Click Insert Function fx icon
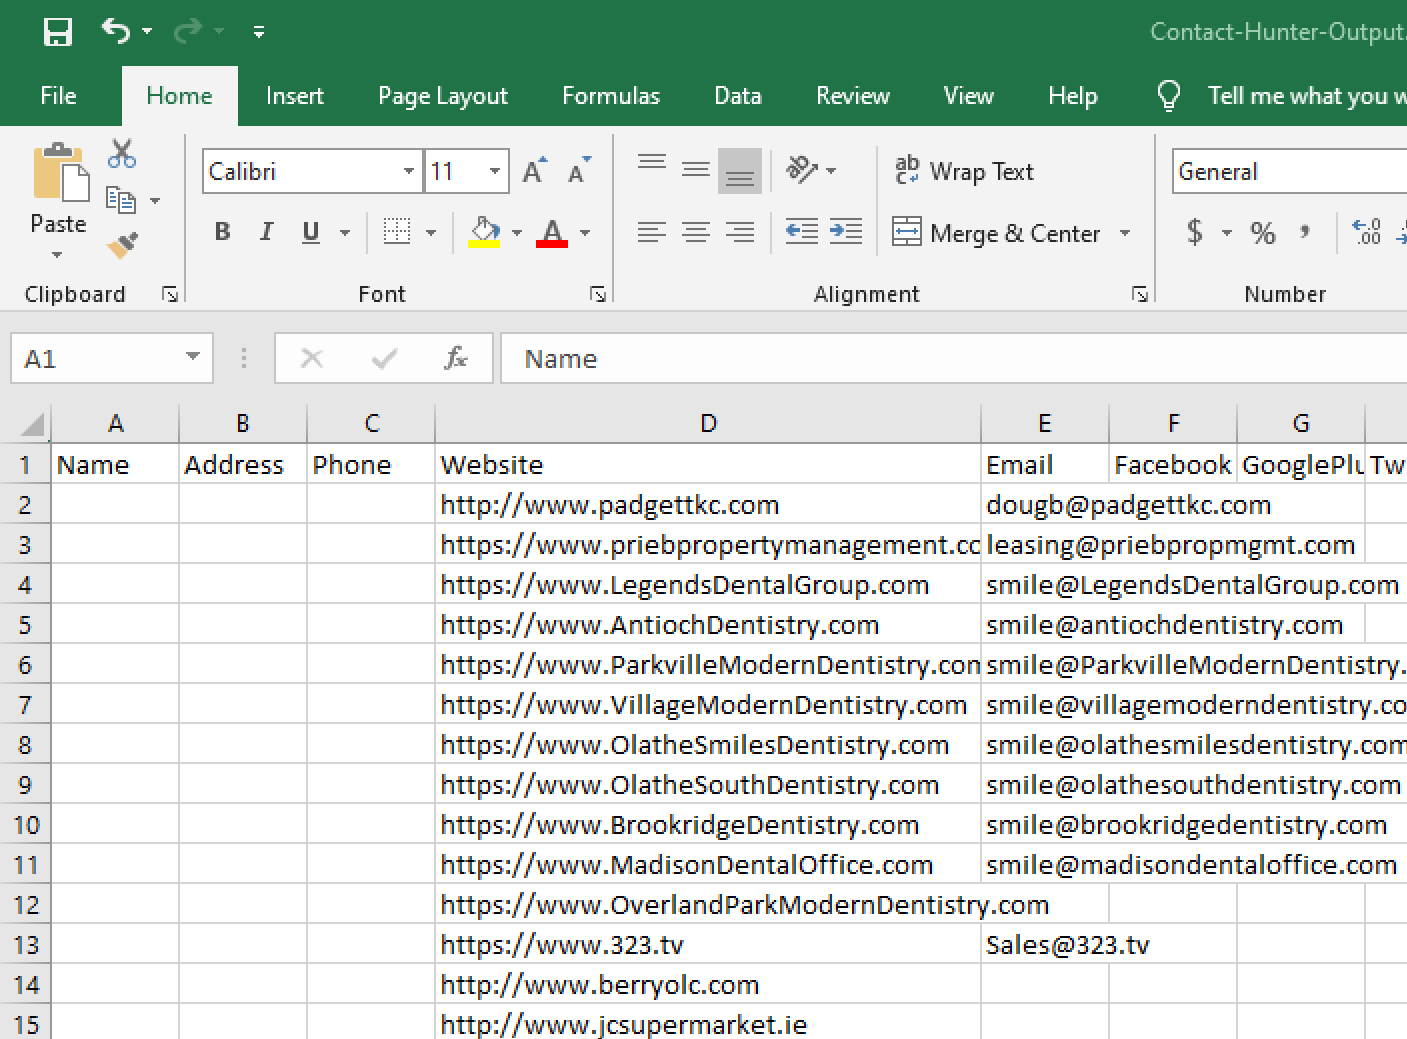The image size is (1407, 1039). click(456, 358)
